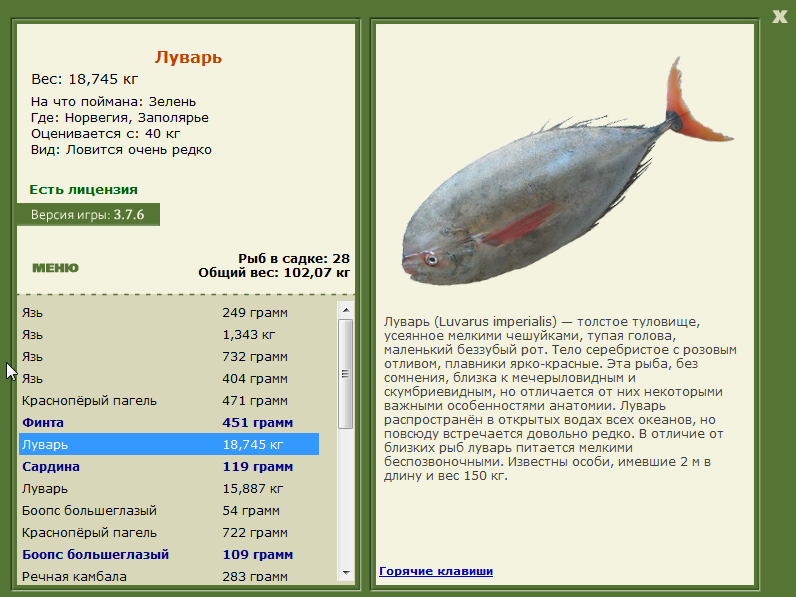
Task: Click the scroll down arrow of fish list
Action: pyautogui.click(x=346, y=573)
